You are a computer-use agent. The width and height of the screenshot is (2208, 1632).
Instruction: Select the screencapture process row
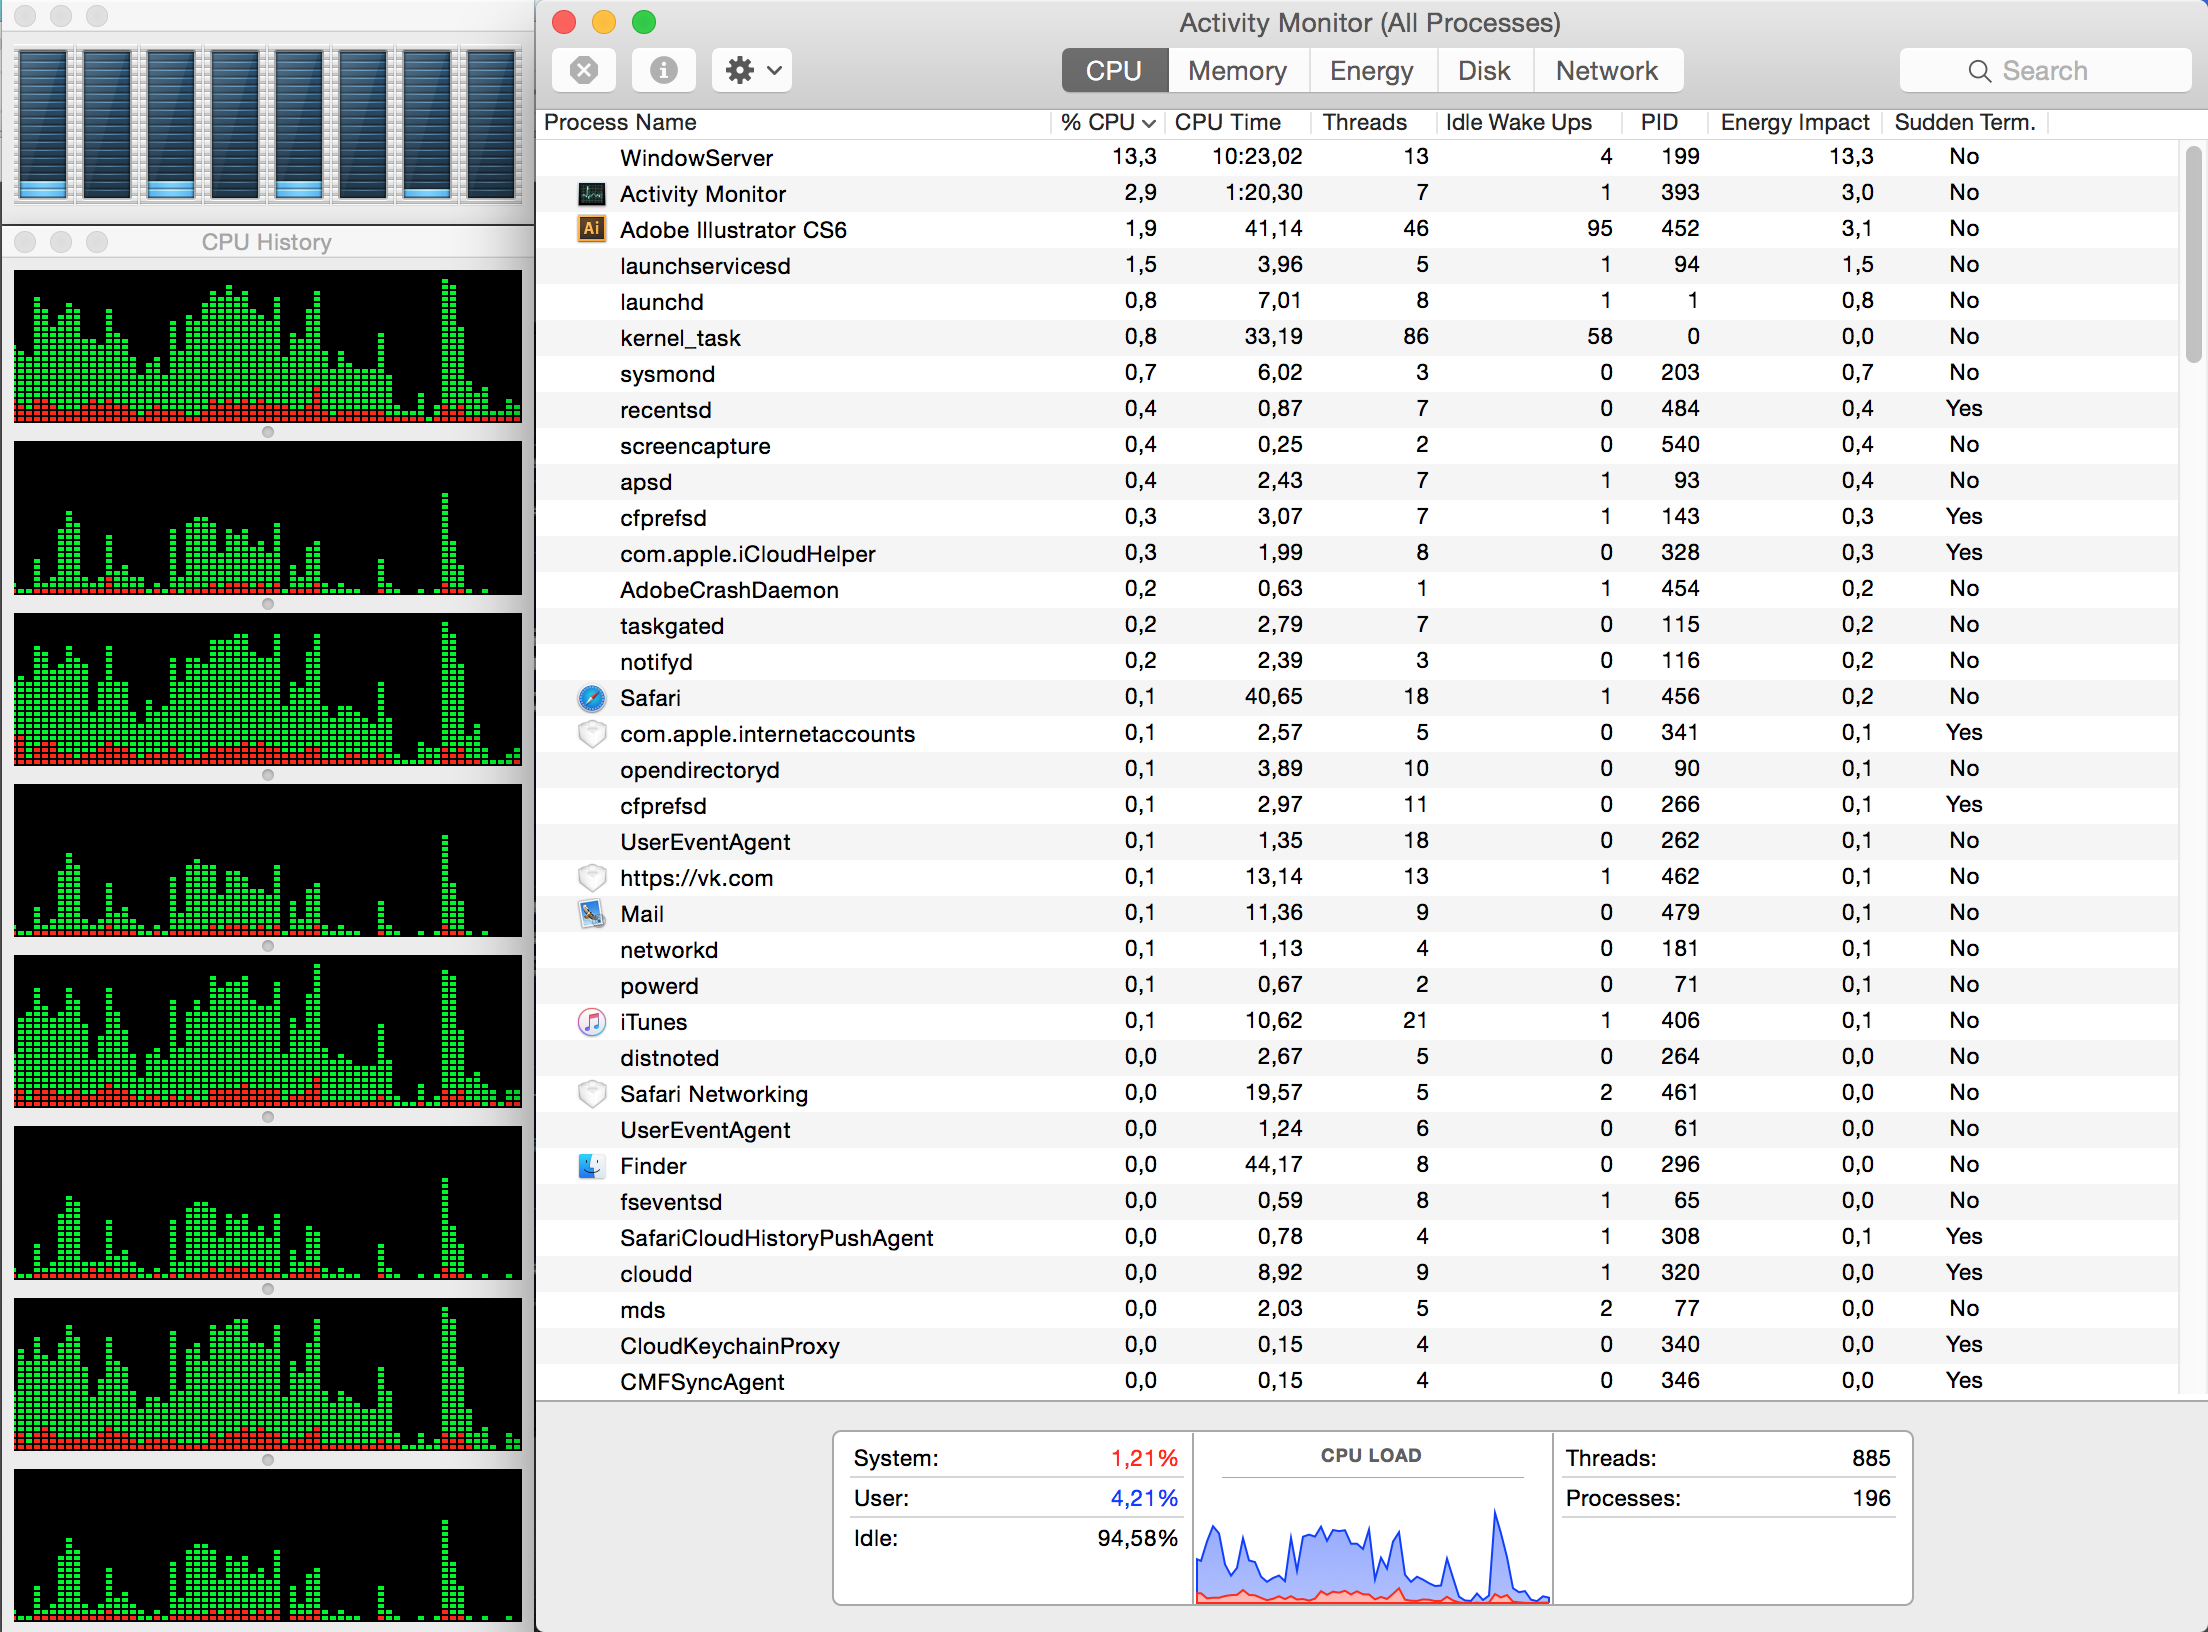click(x=1357, y=445)
